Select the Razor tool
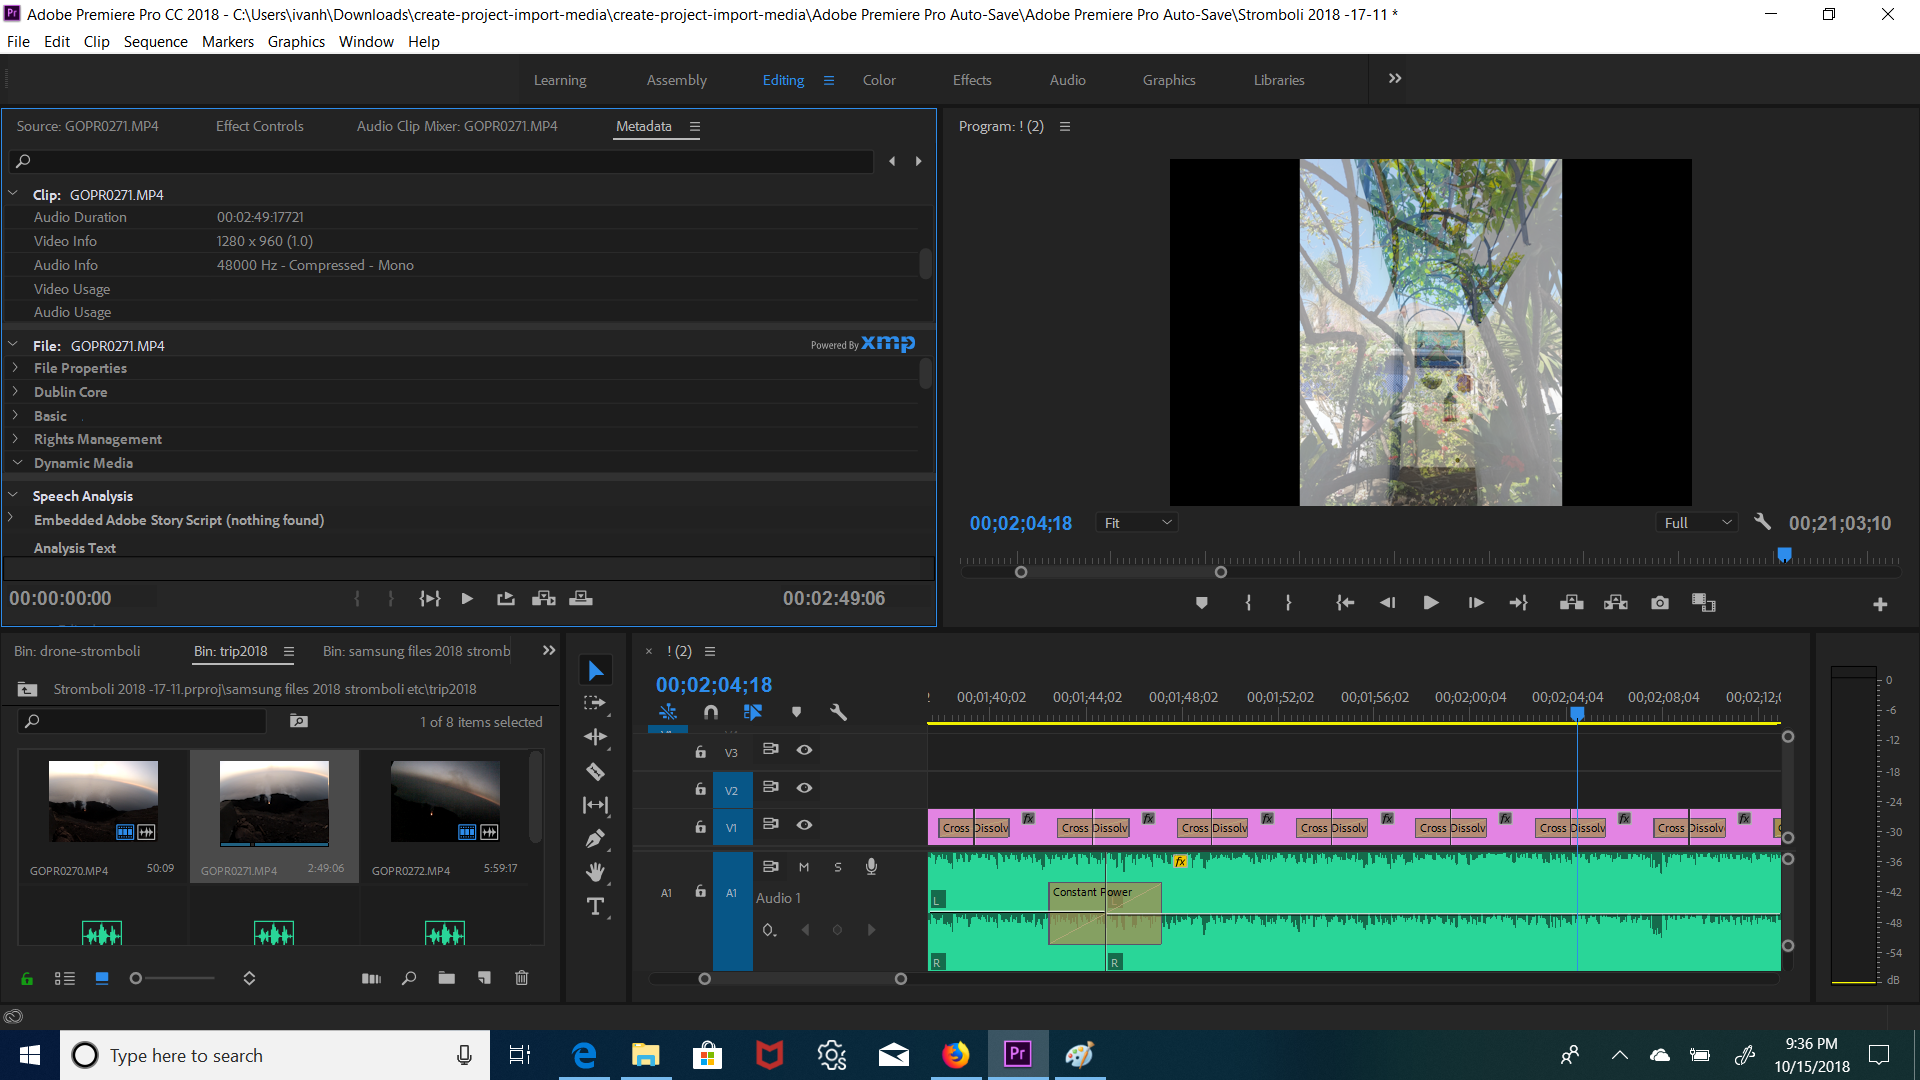Image resolution: width=1920 pixels, height=1080 pixels. click(x=595, y=771)
